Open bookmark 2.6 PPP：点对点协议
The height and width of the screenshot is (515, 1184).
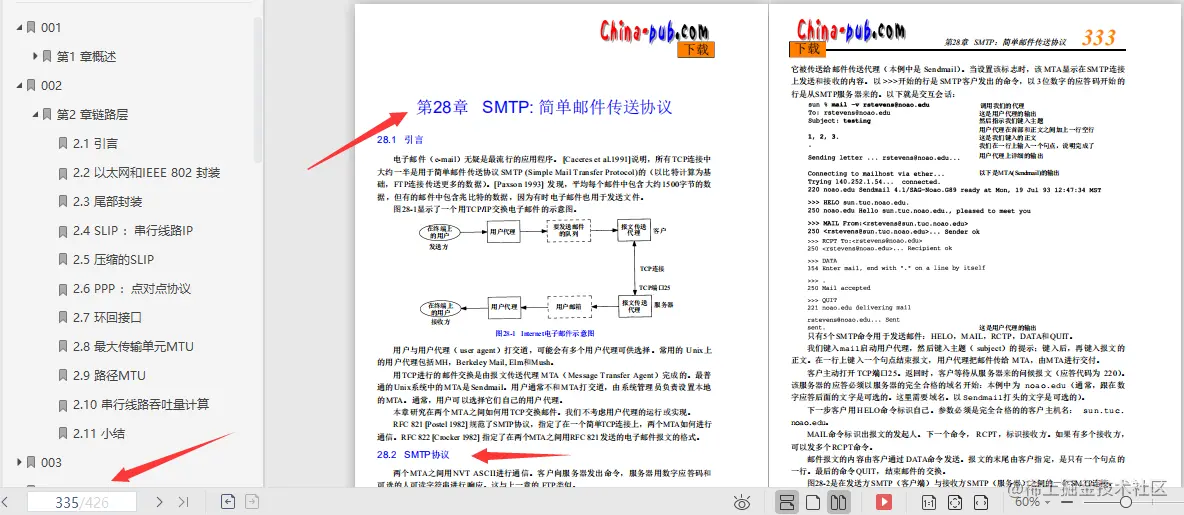pos(132,288)
